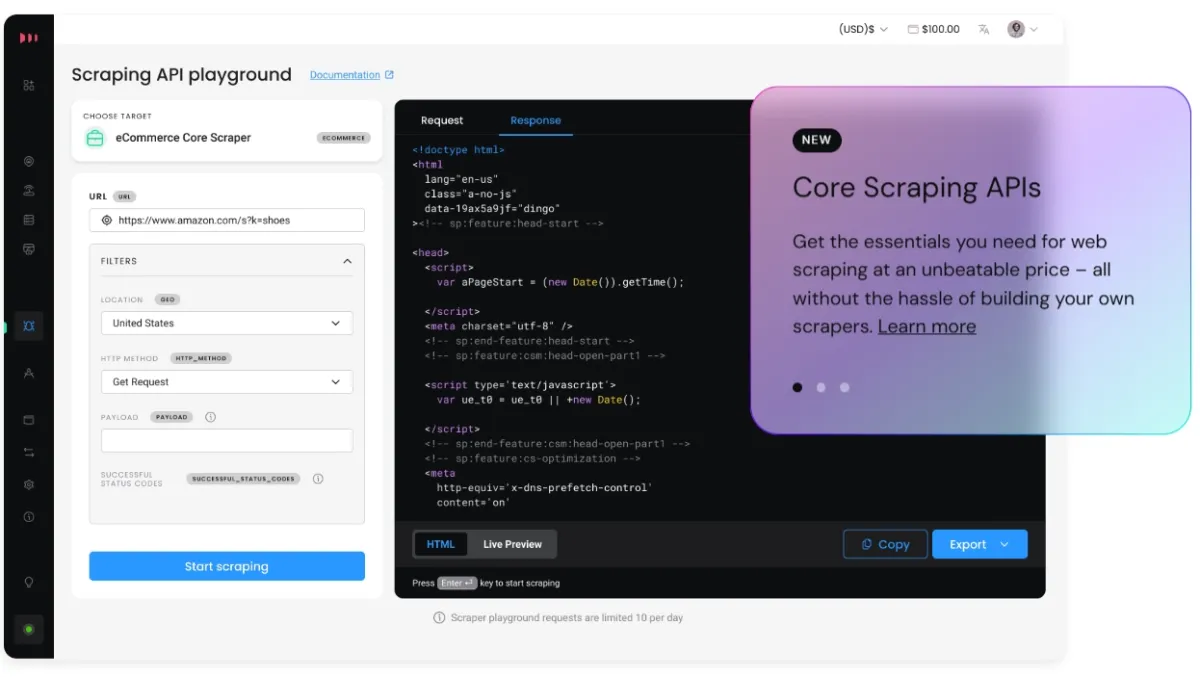Click the sidebar info circle icon
The image size is (1200, 677).
click(x=29, y=517)
